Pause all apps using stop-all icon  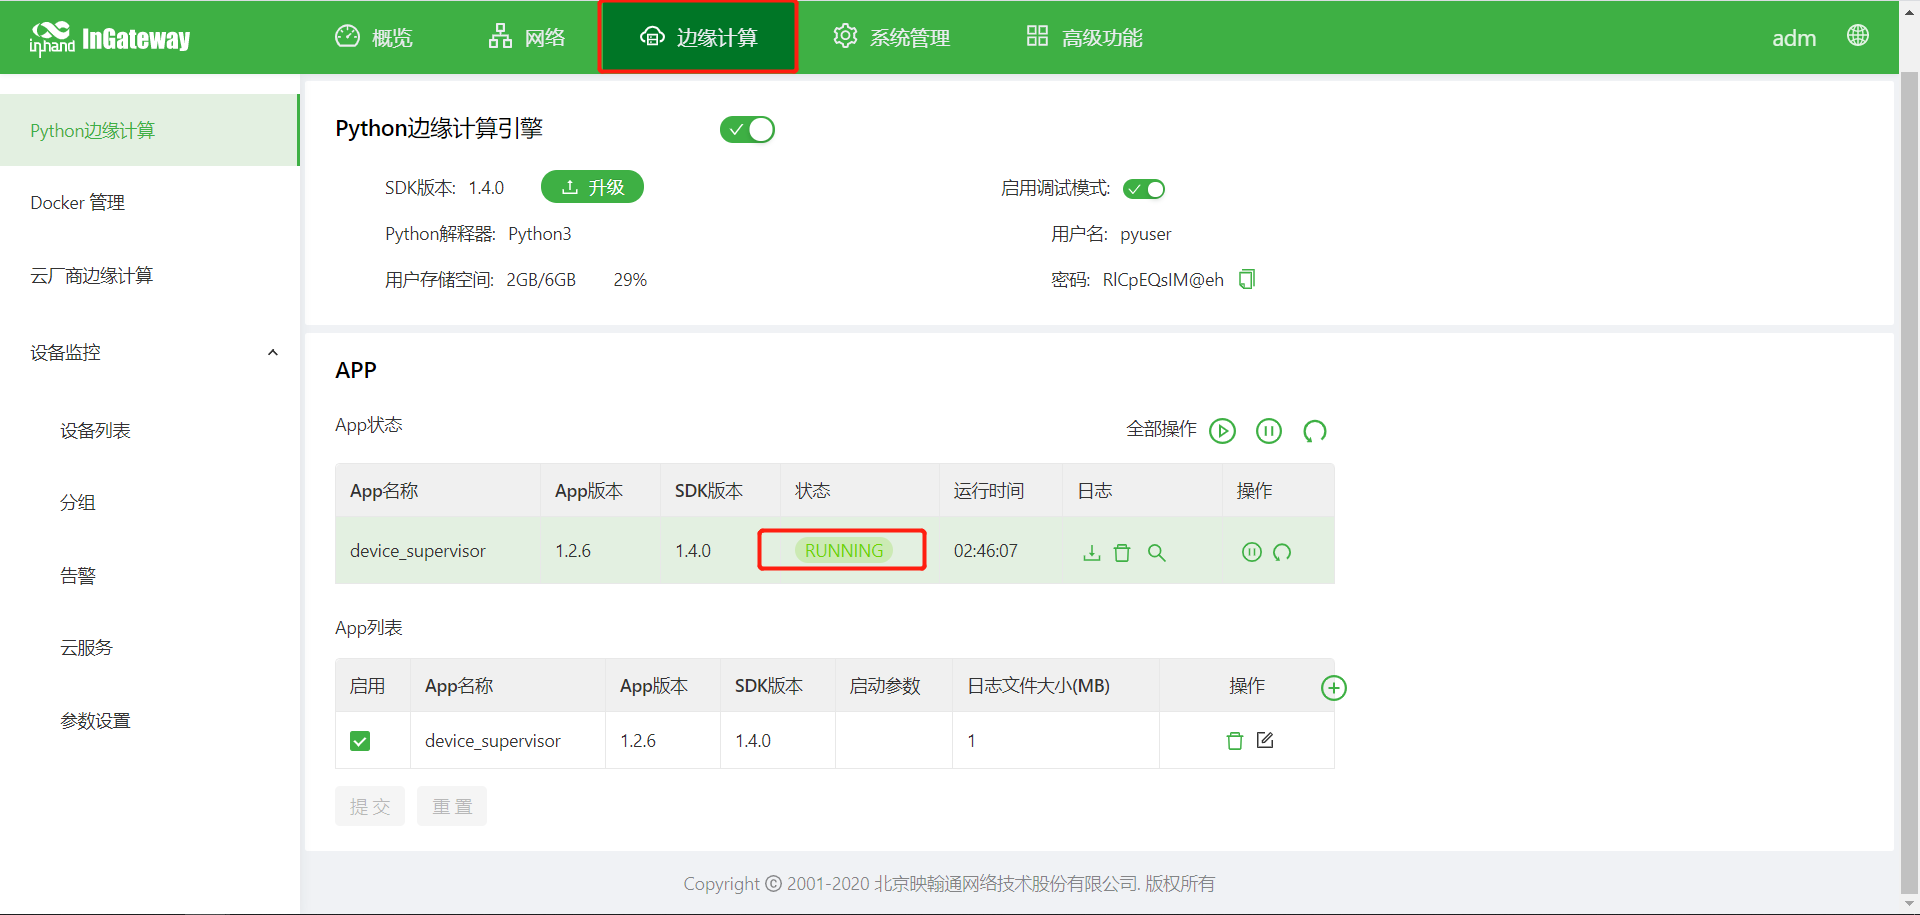(1268, 431)
